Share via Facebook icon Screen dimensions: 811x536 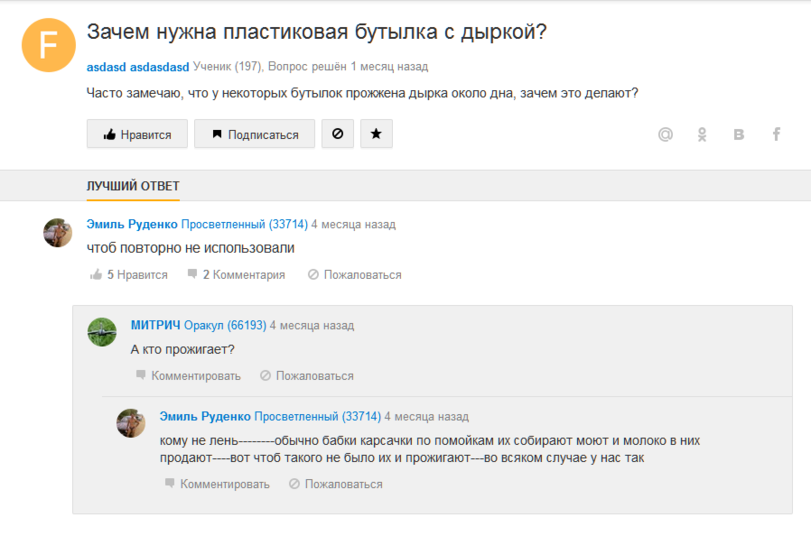pyautogui.click(x=776, y=134)
